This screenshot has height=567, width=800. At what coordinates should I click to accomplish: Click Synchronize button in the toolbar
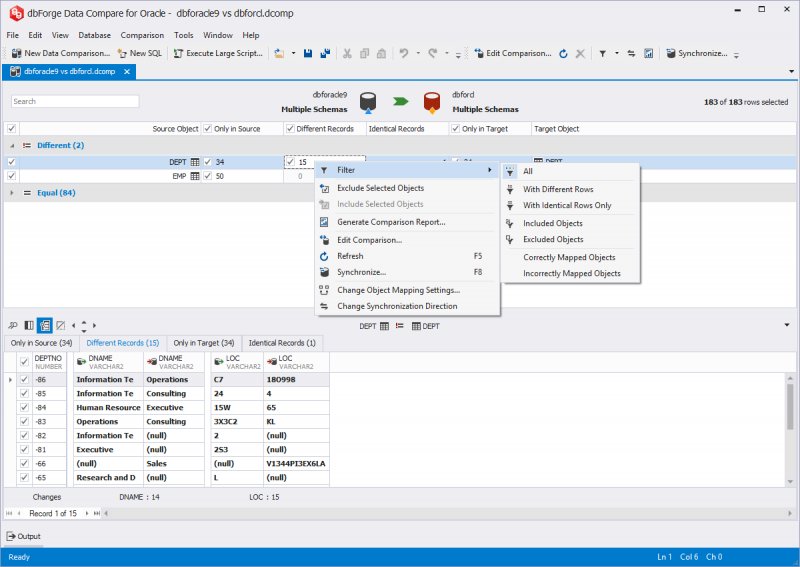697,53
